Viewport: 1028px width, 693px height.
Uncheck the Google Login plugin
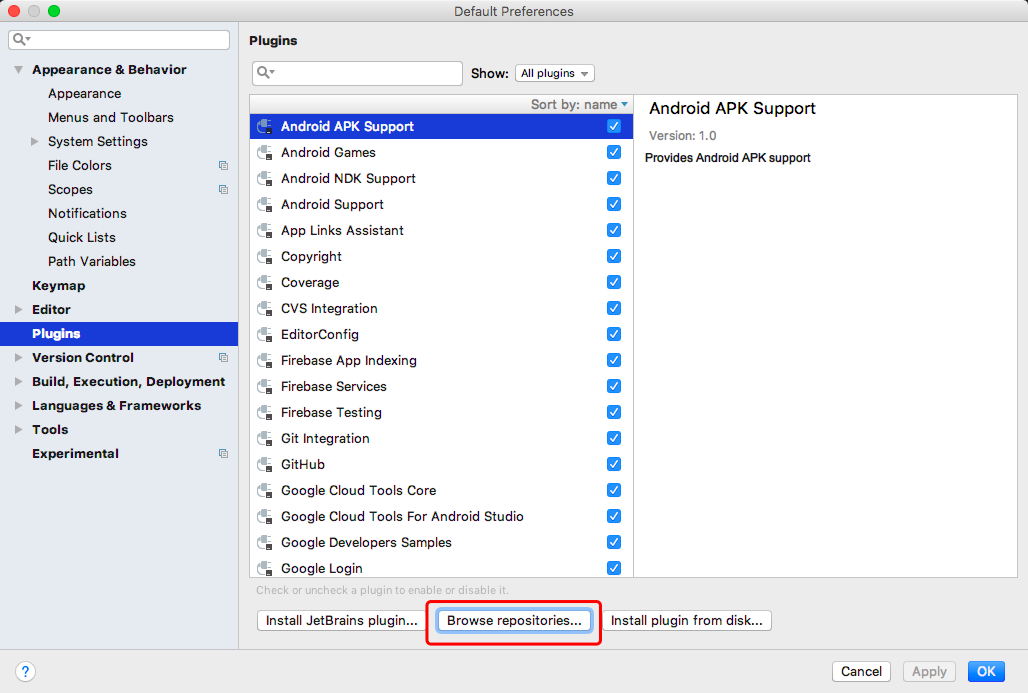(614, 568)
